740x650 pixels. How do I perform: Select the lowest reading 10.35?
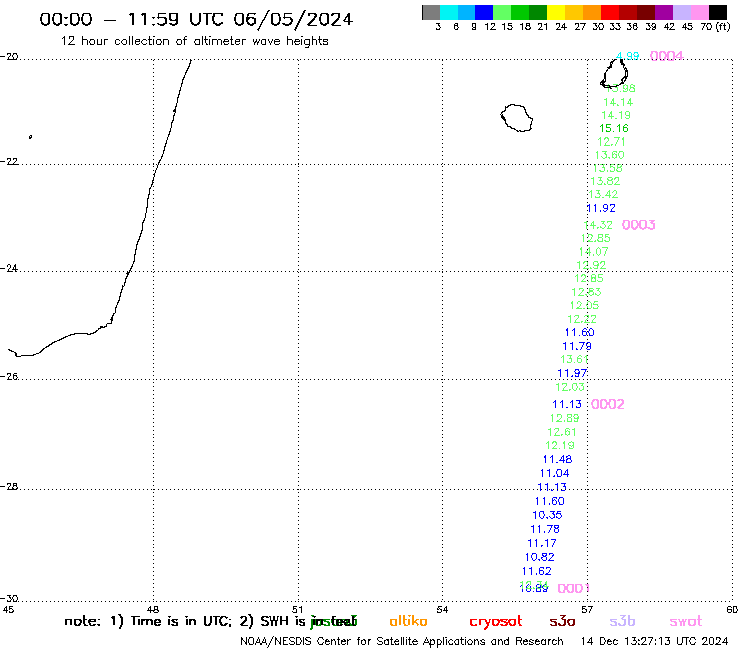click(547, 515)
